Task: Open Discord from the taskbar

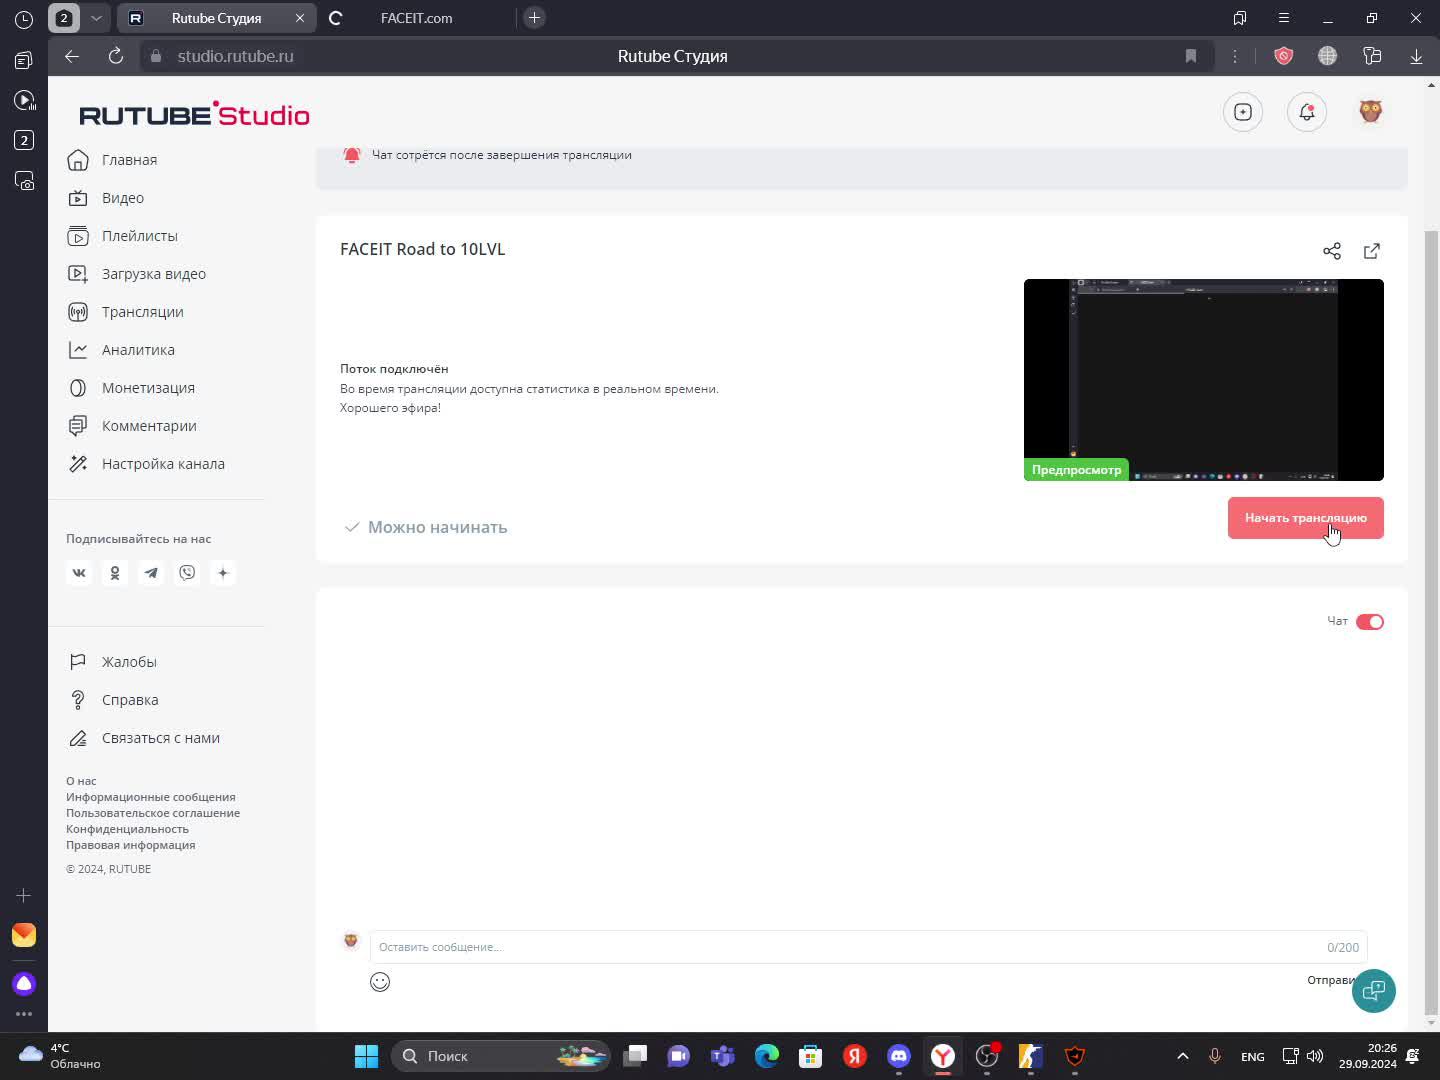Action: [x=899, y=1056]
